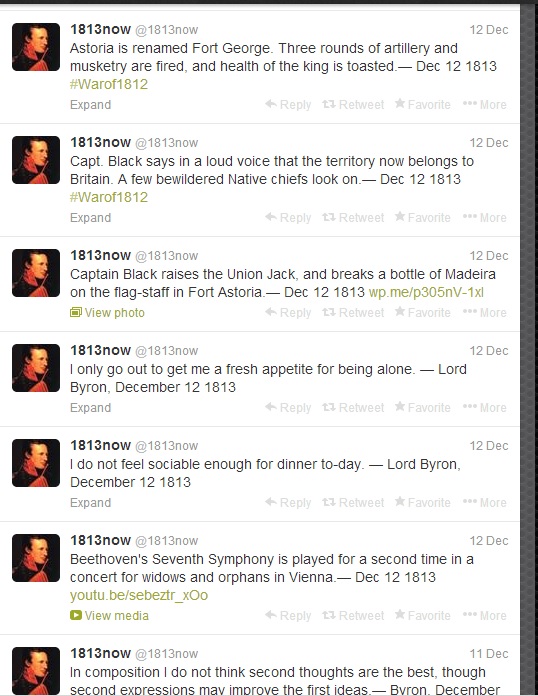Screen dimensions: 538x696
Task: Open the 1813now avatar on the Union Jack tweet
Action: (36, 273)
